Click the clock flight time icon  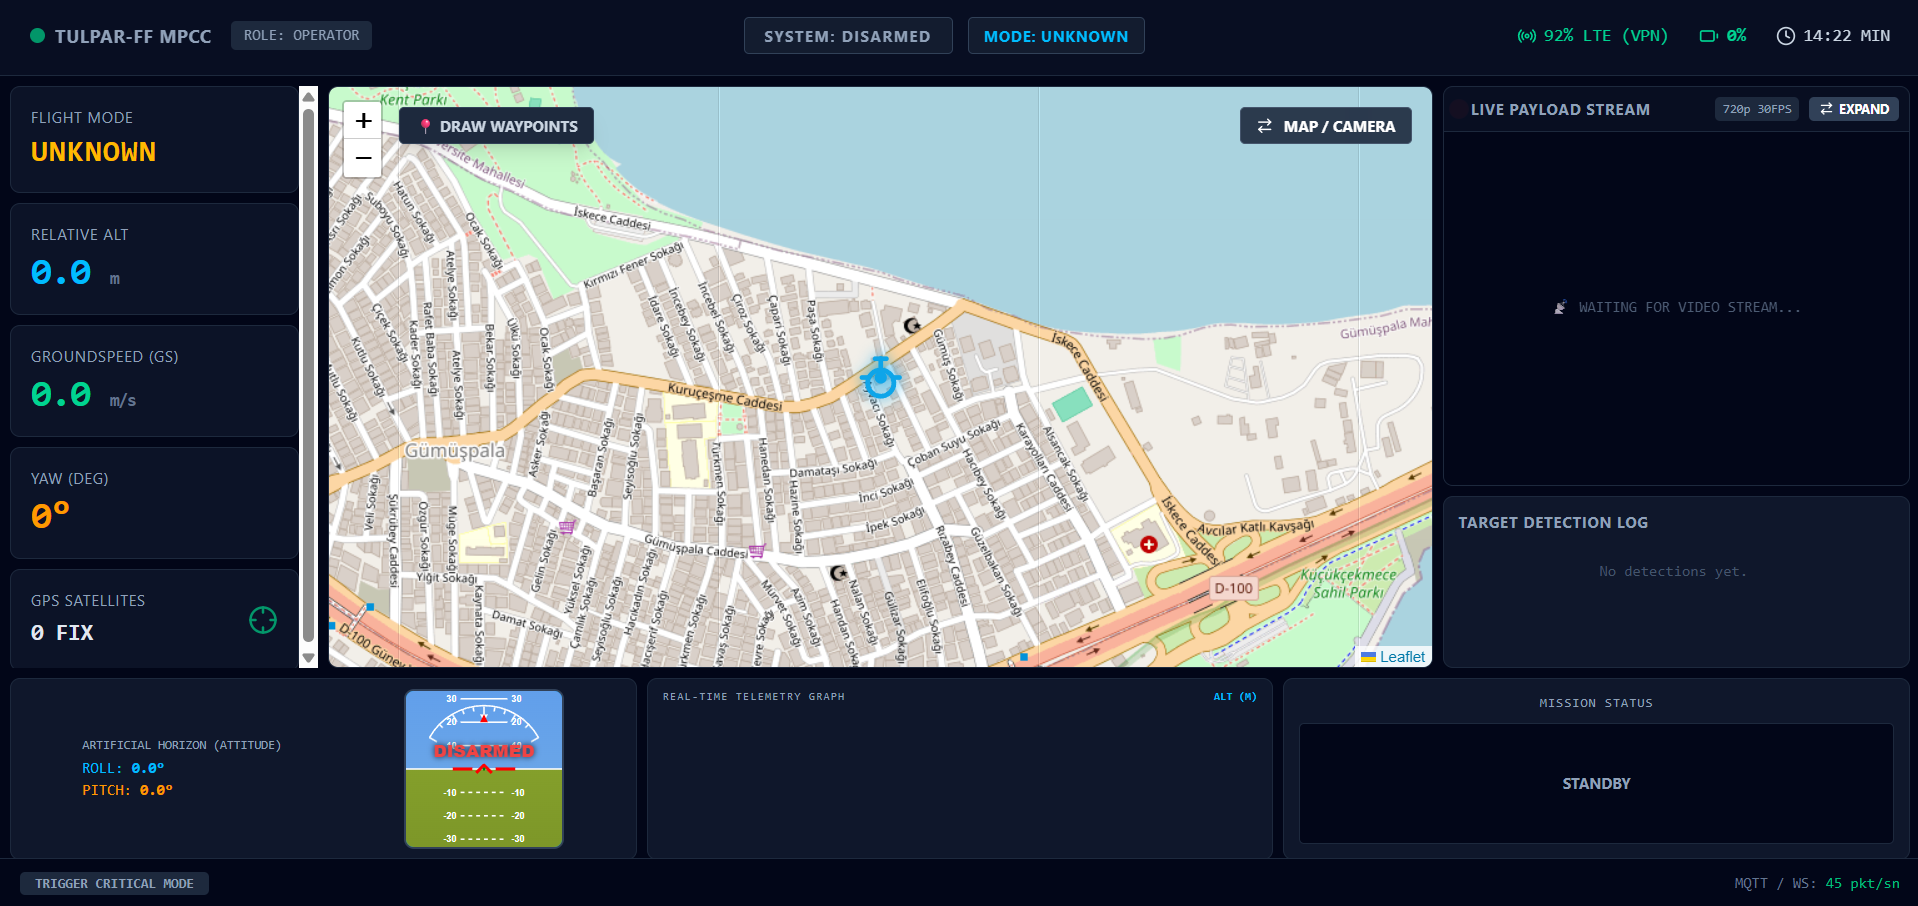[1786, 36]
